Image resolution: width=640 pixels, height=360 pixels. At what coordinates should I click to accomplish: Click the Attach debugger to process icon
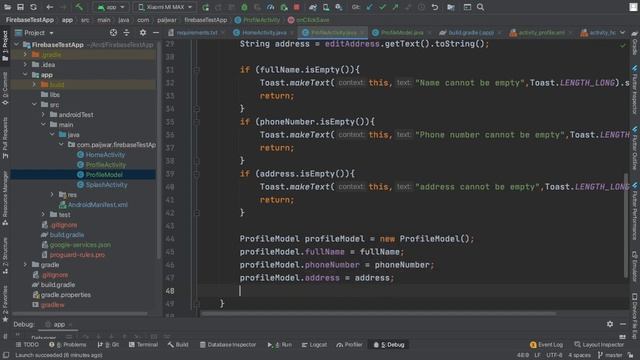284,7
